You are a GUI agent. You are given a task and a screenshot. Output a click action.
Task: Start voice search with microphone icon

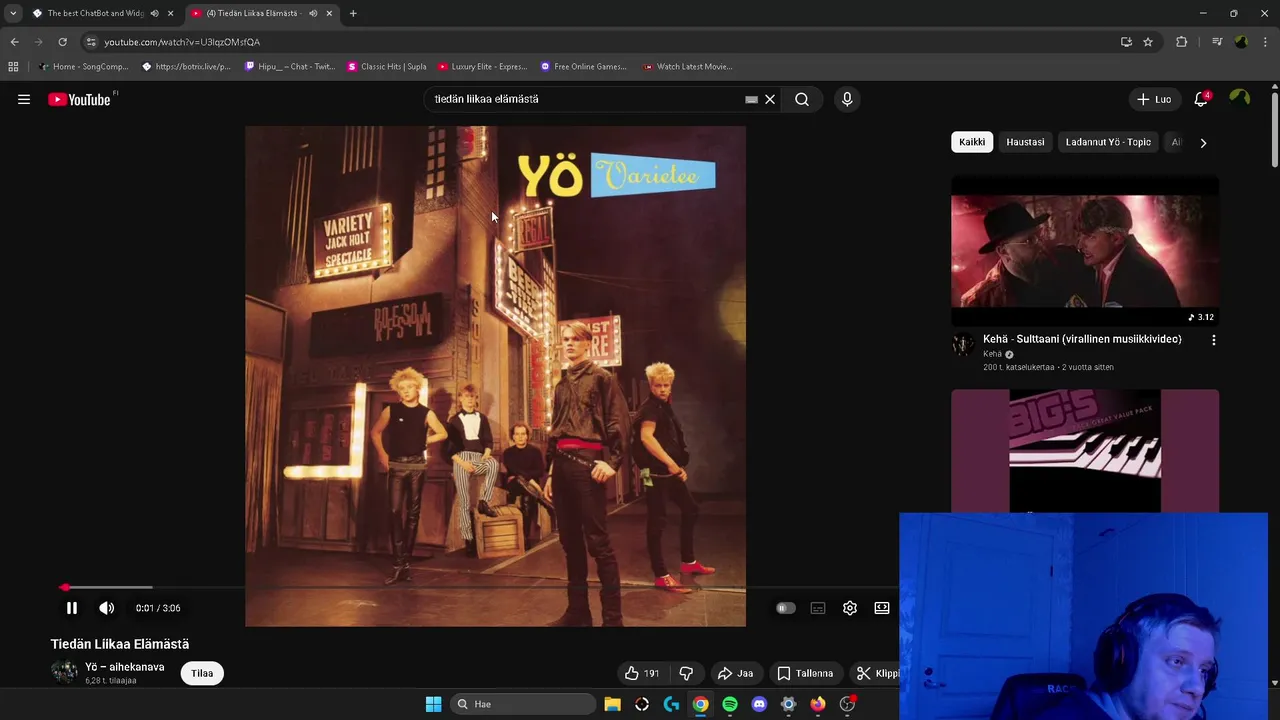coord(847,99)
